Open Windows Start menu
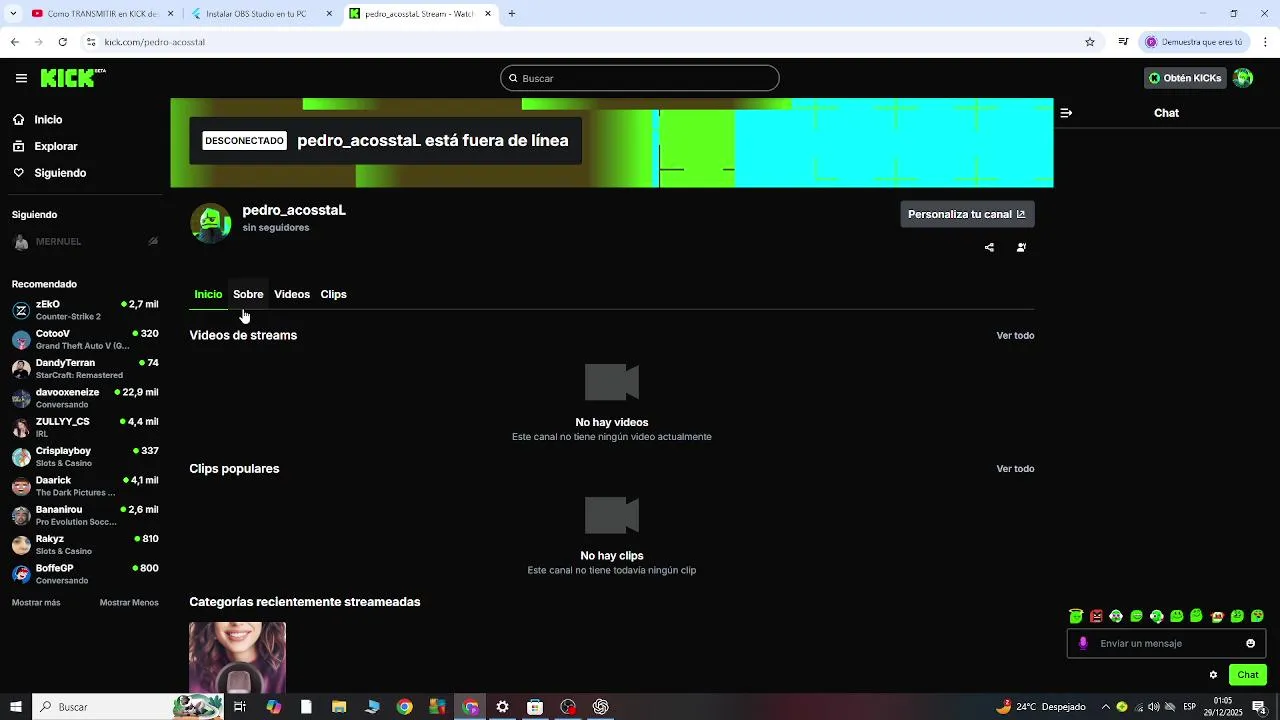 click(x=16, y=707)
